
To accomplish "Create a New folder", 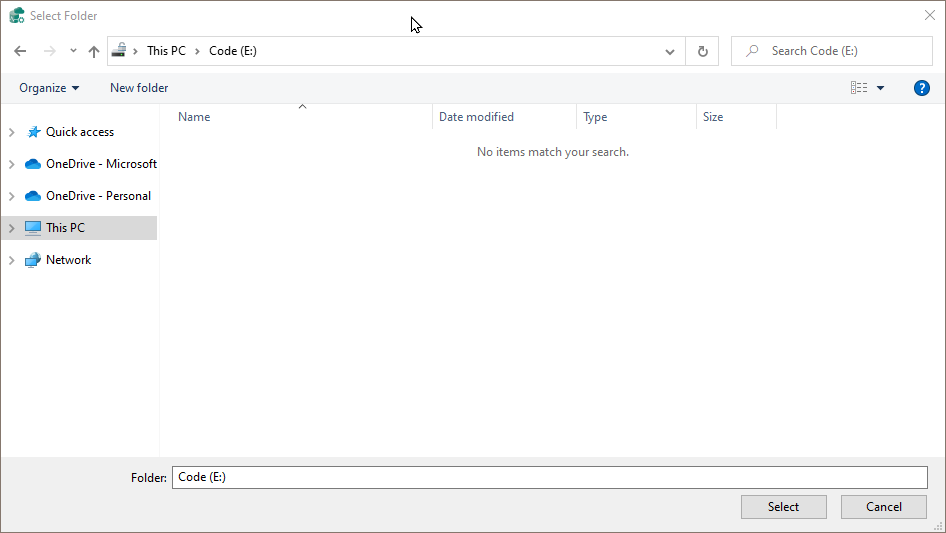I will click(x=139, y=88).
